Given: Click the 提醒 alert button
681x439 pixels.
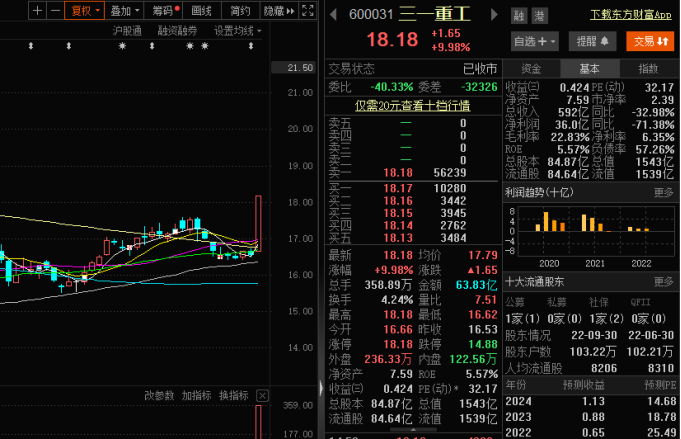Looking at the screenshot, I should coord(592,41).
